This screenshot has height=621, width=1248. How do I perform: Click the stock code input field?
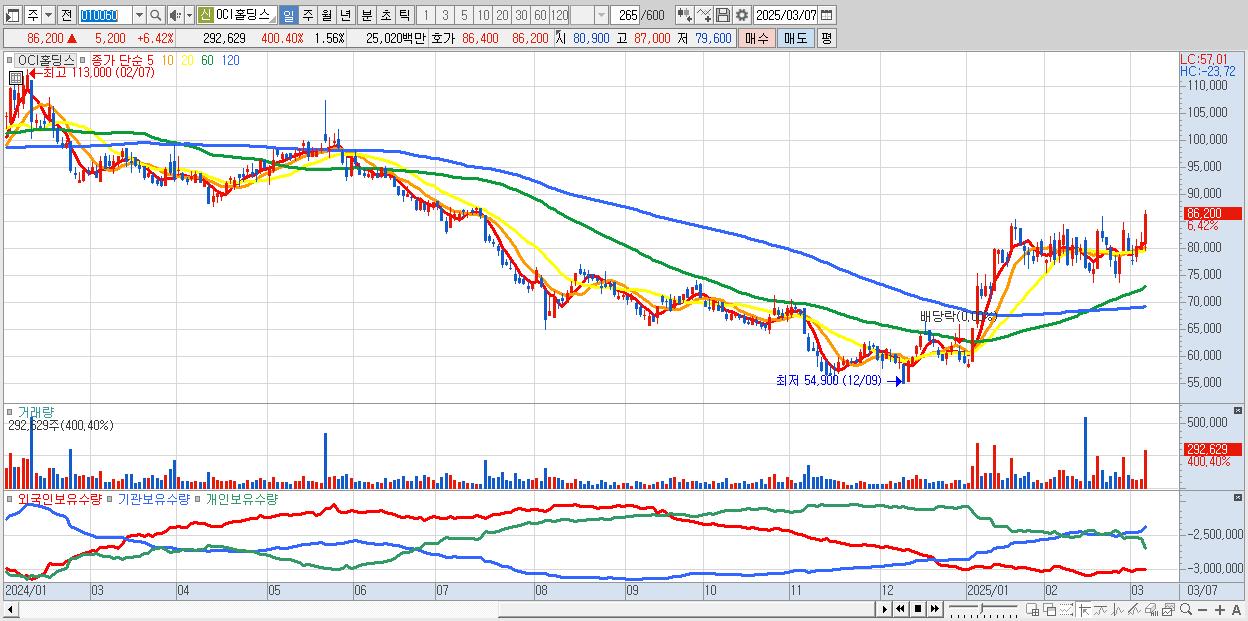tap(105, 16)
